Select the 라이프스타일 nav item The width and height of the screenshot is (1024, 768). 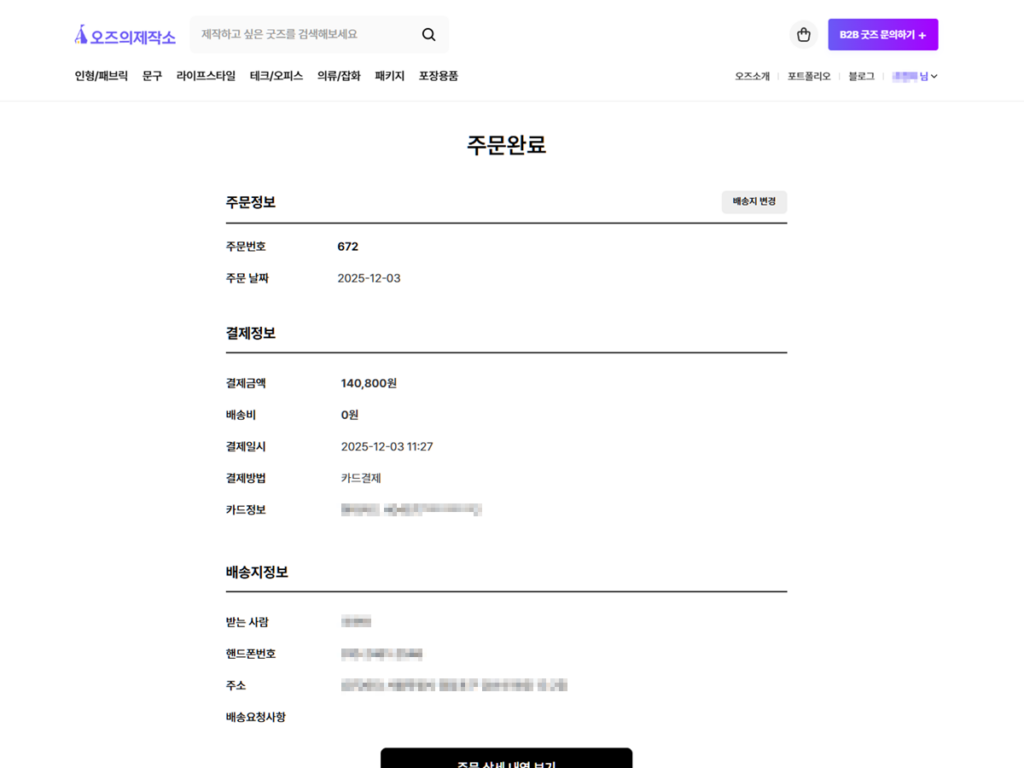[x=203, y=75]
